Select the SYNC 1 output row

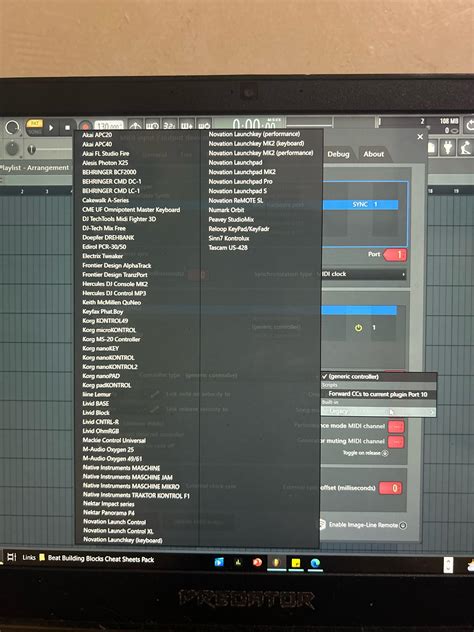[x=360, y=204]
